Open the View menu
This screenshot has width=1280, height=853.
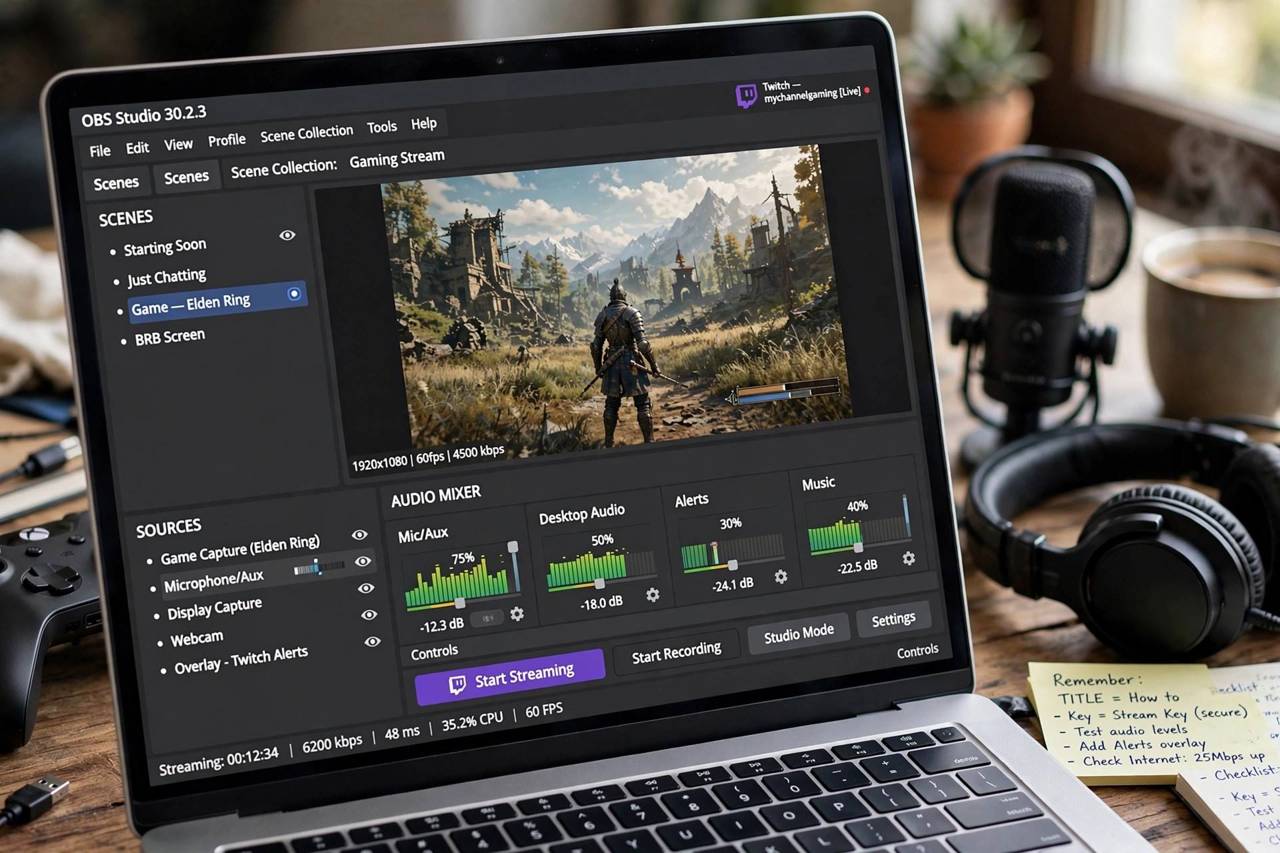point(178,144)
